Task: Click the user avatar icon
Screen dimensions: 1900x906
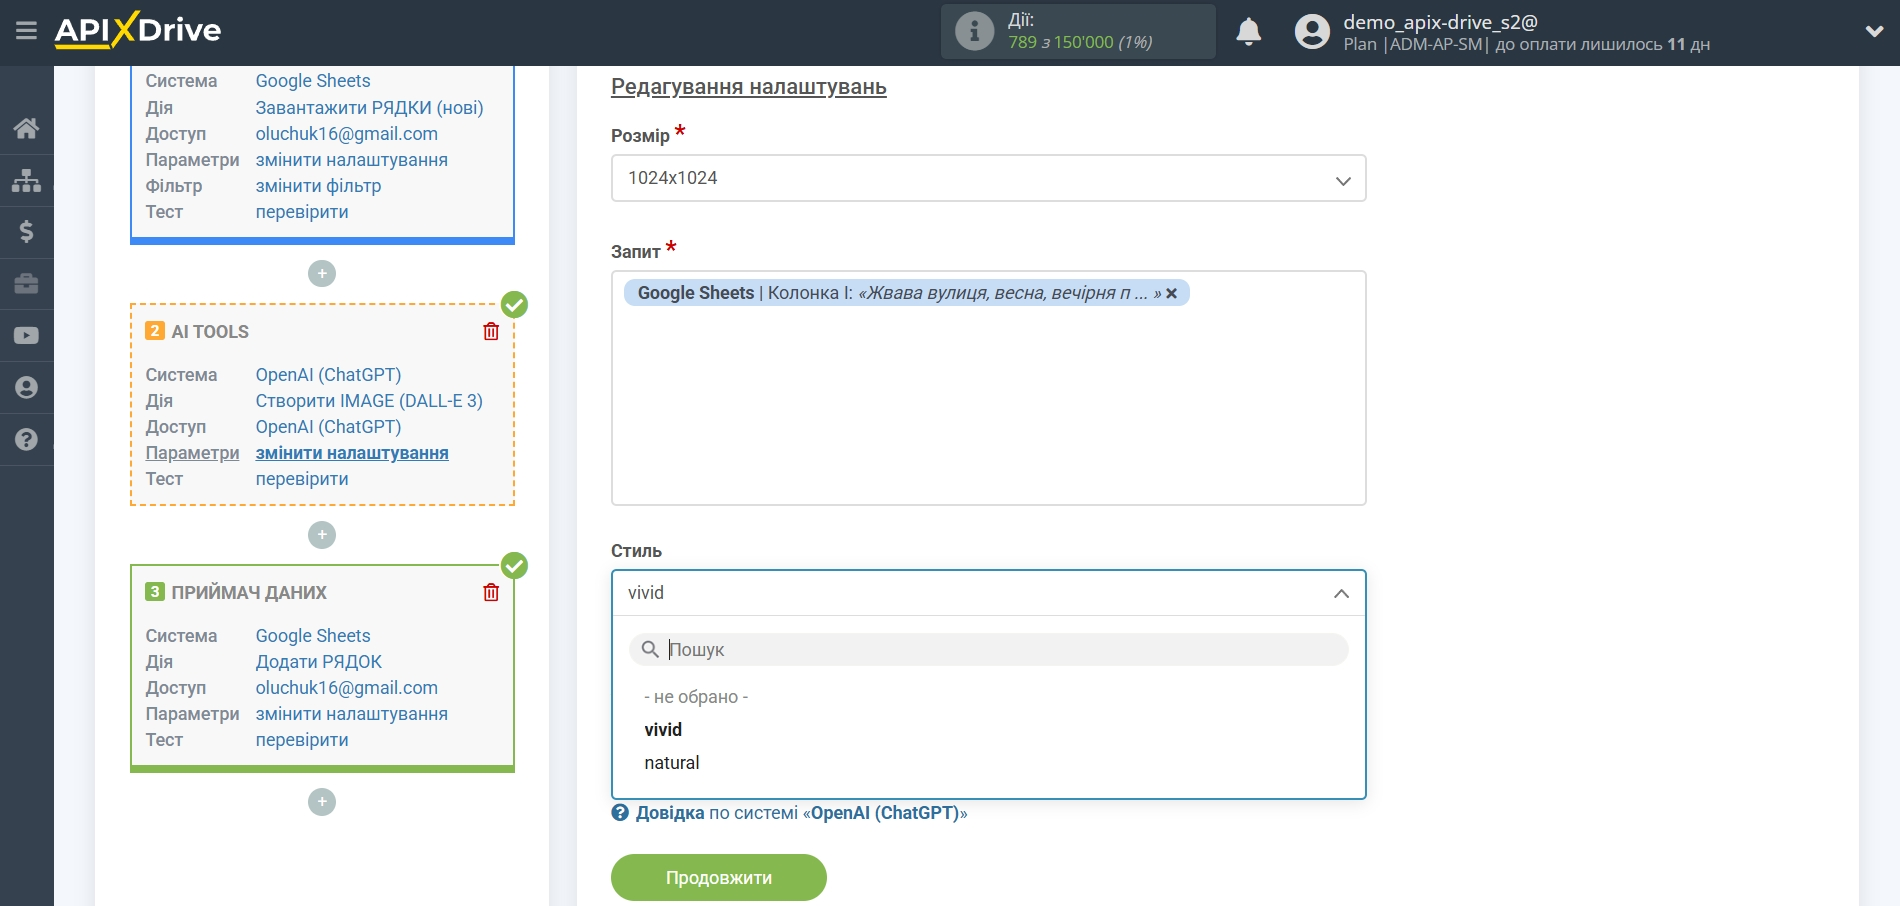Action: 1312,32
